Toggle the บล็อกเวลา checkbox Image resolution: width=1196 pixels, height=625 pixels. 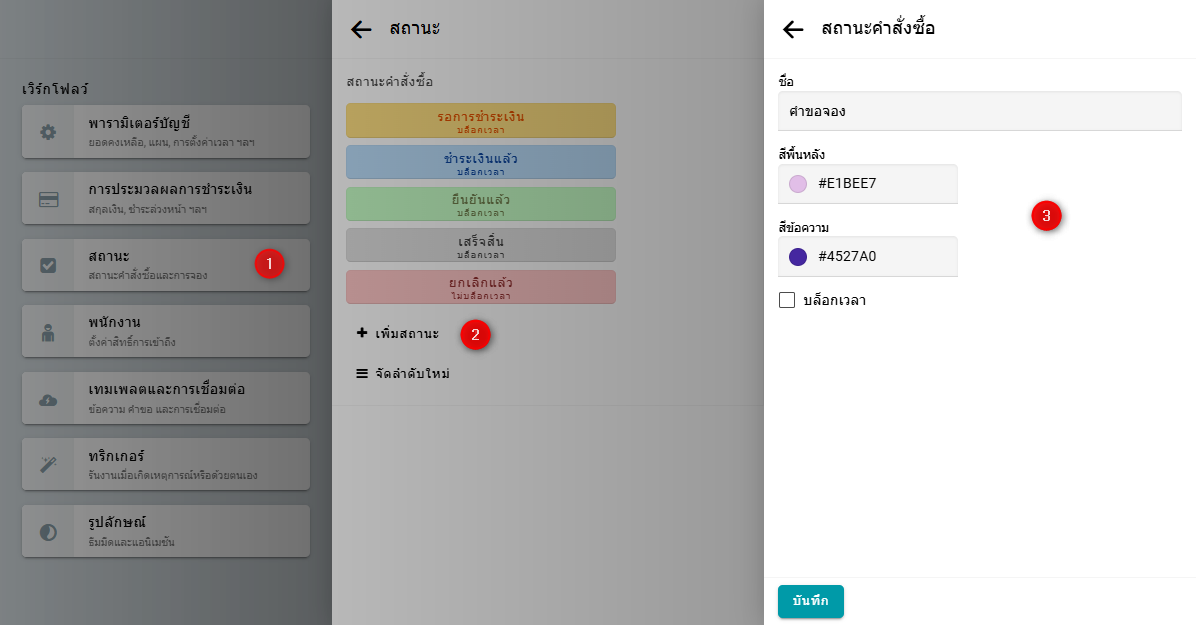[787, 300]
